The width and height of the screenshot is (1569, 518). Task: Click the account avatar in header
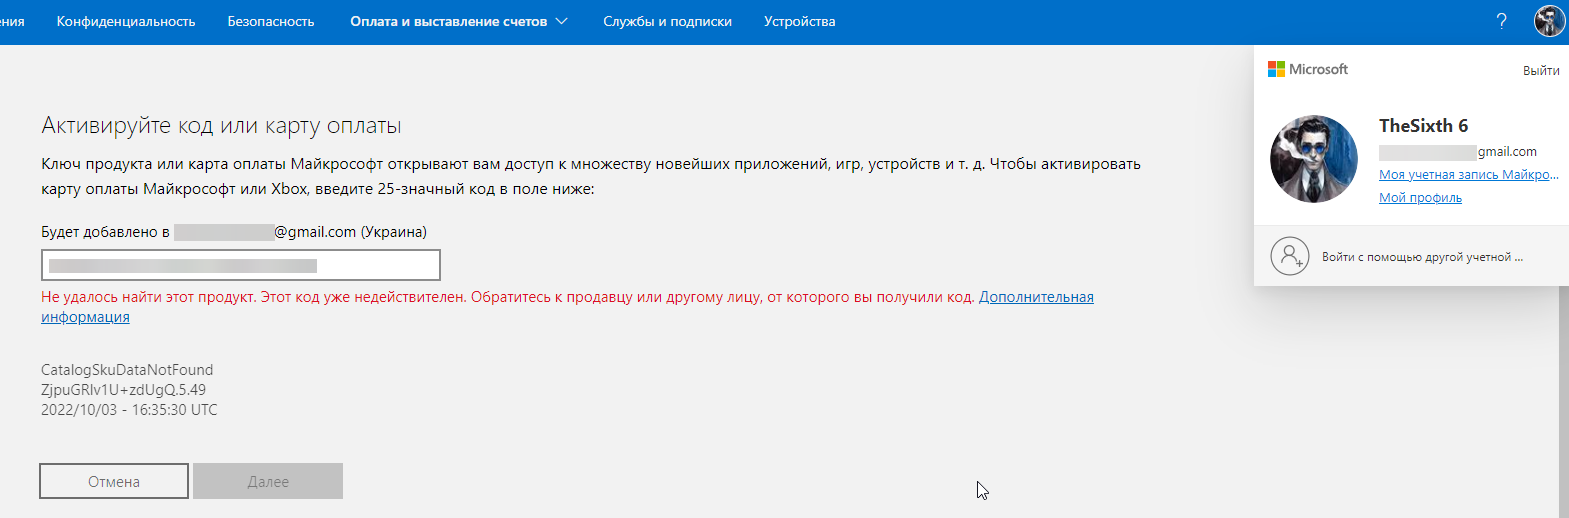[x=1549, y=21]
